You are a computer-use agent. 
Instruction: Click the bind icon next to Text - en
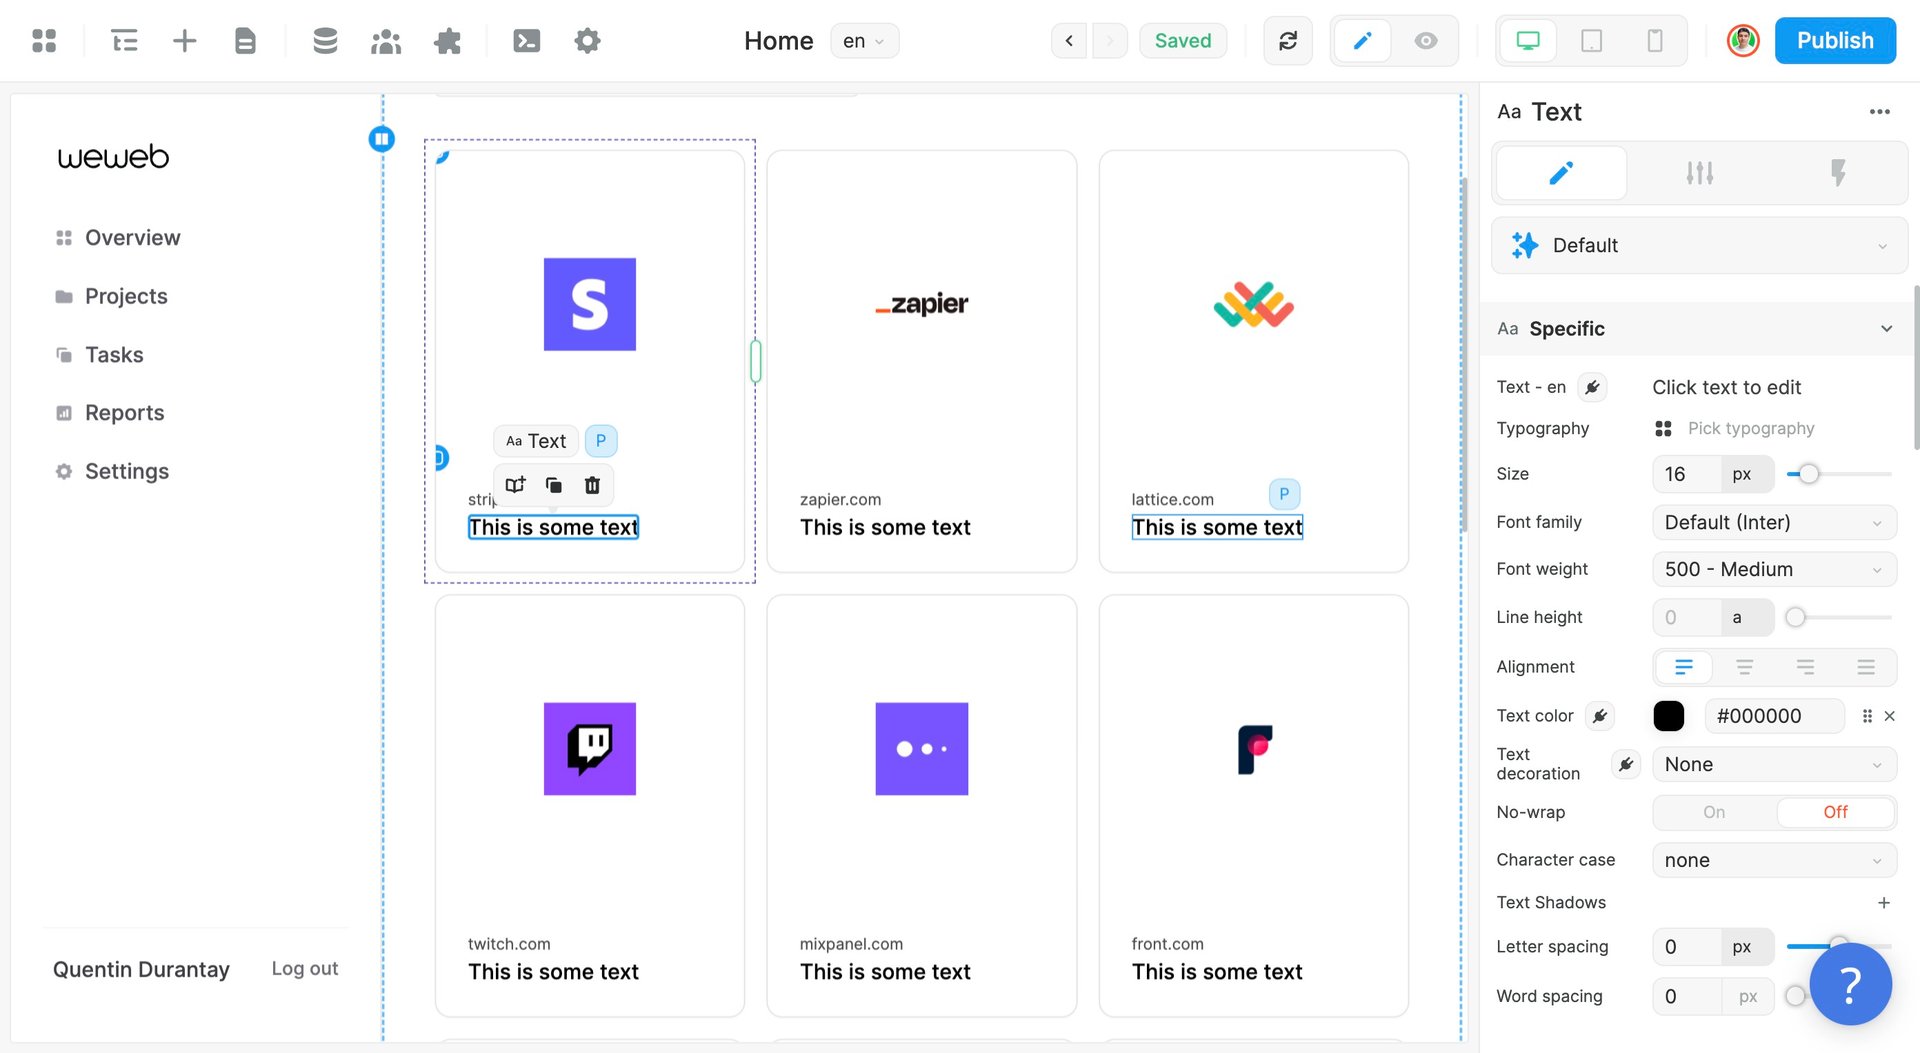(x=1592, y=388)
